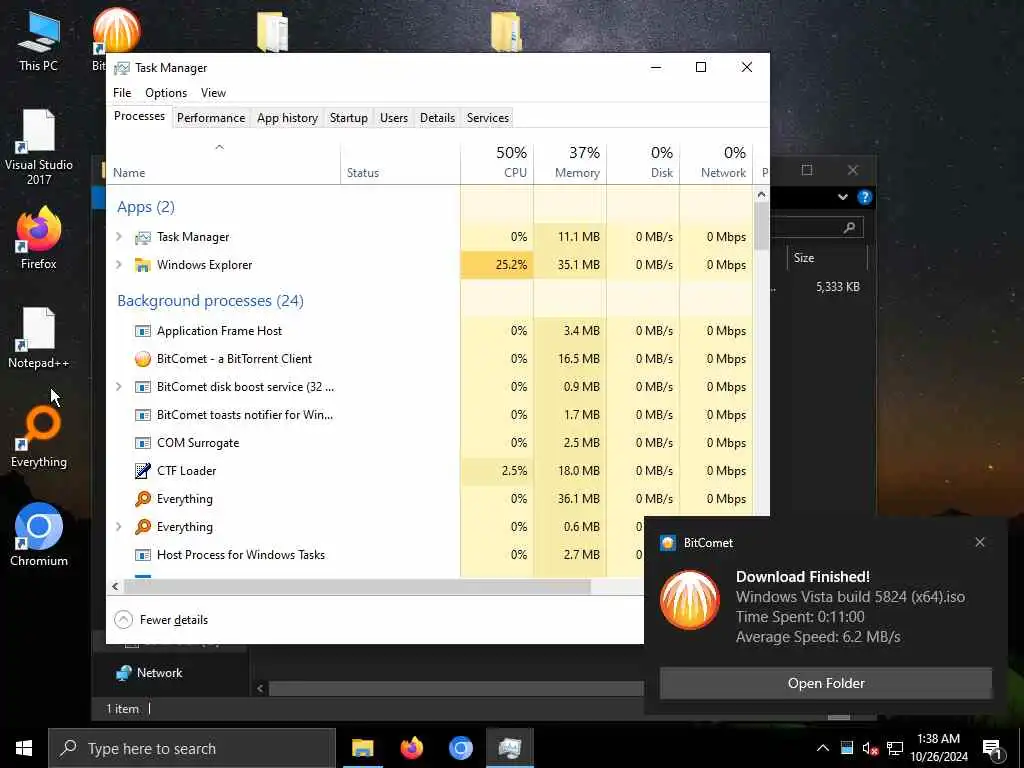Click scroll-left arrow in Task Manager

(x=116, y=586)
